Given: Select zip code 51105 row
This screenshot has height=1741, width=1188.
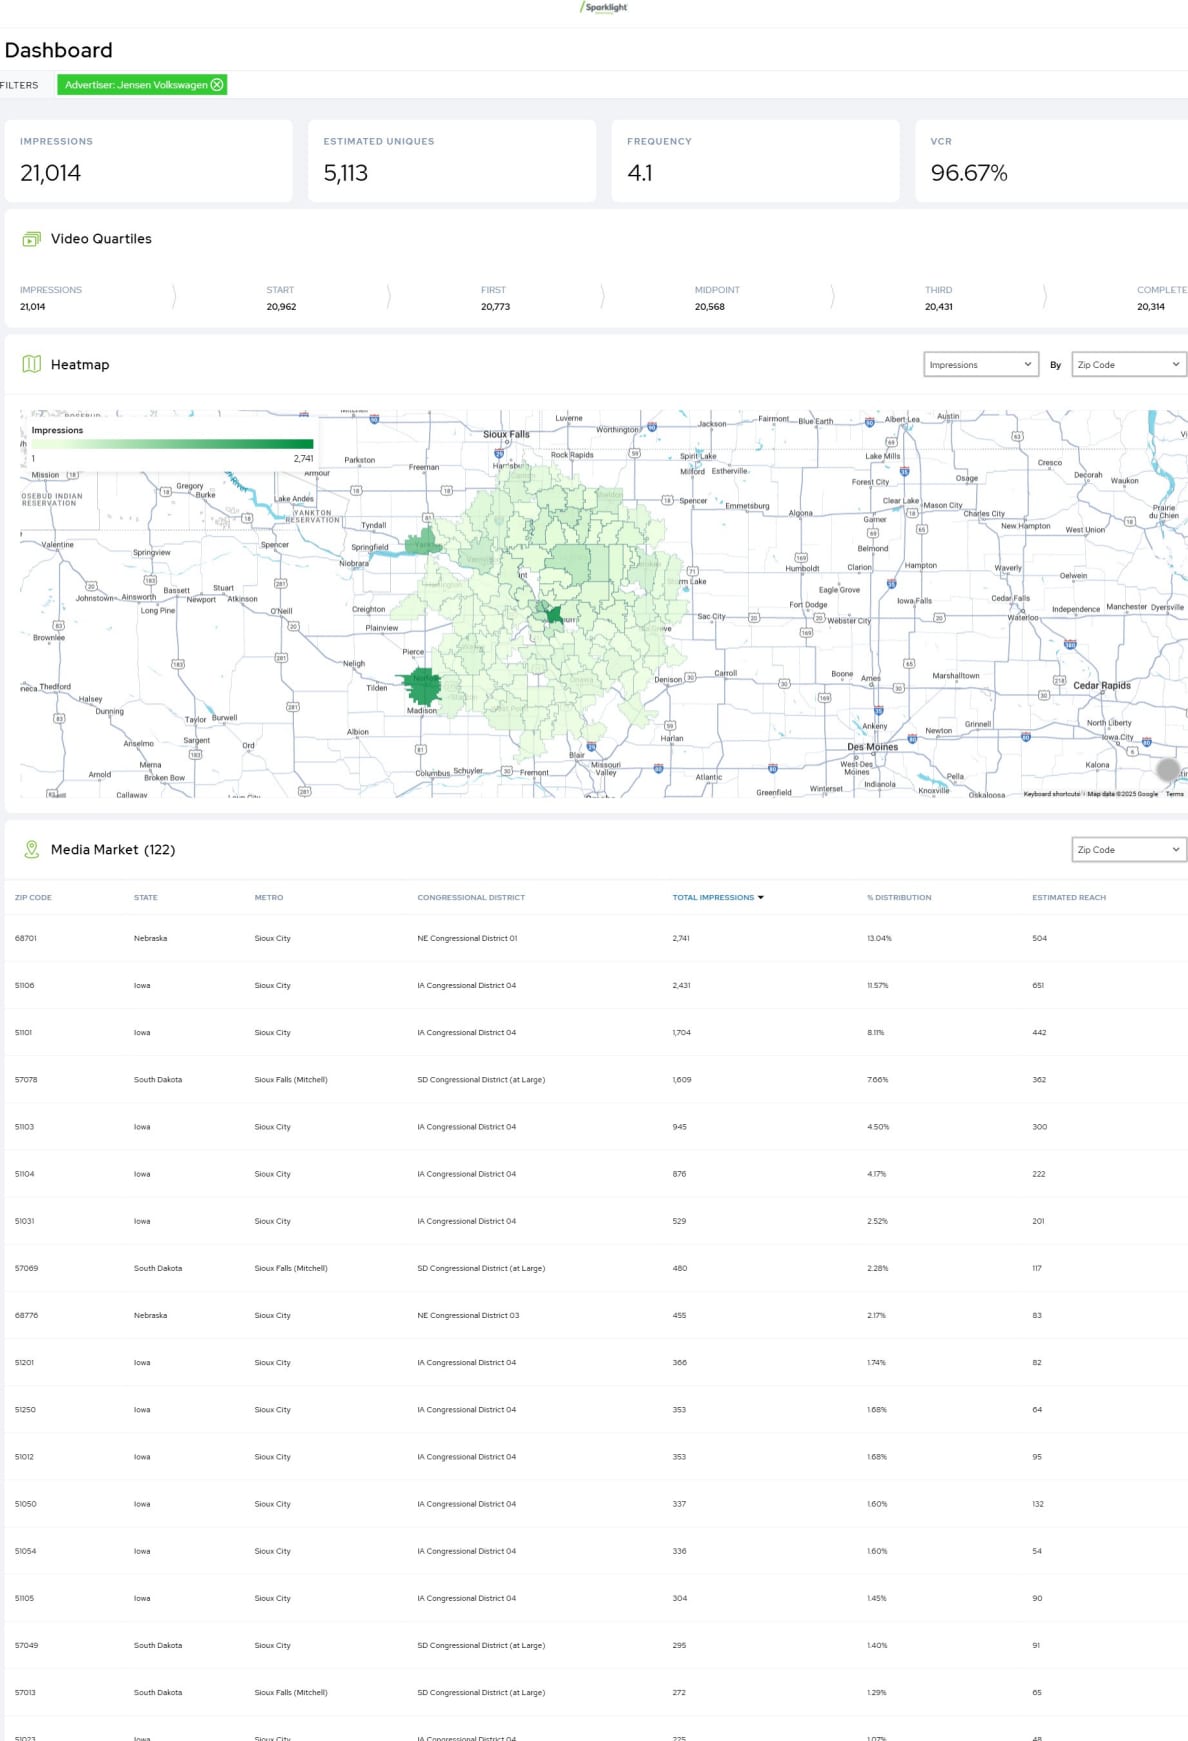Looking at the screenshot, I should (594, 1598).
